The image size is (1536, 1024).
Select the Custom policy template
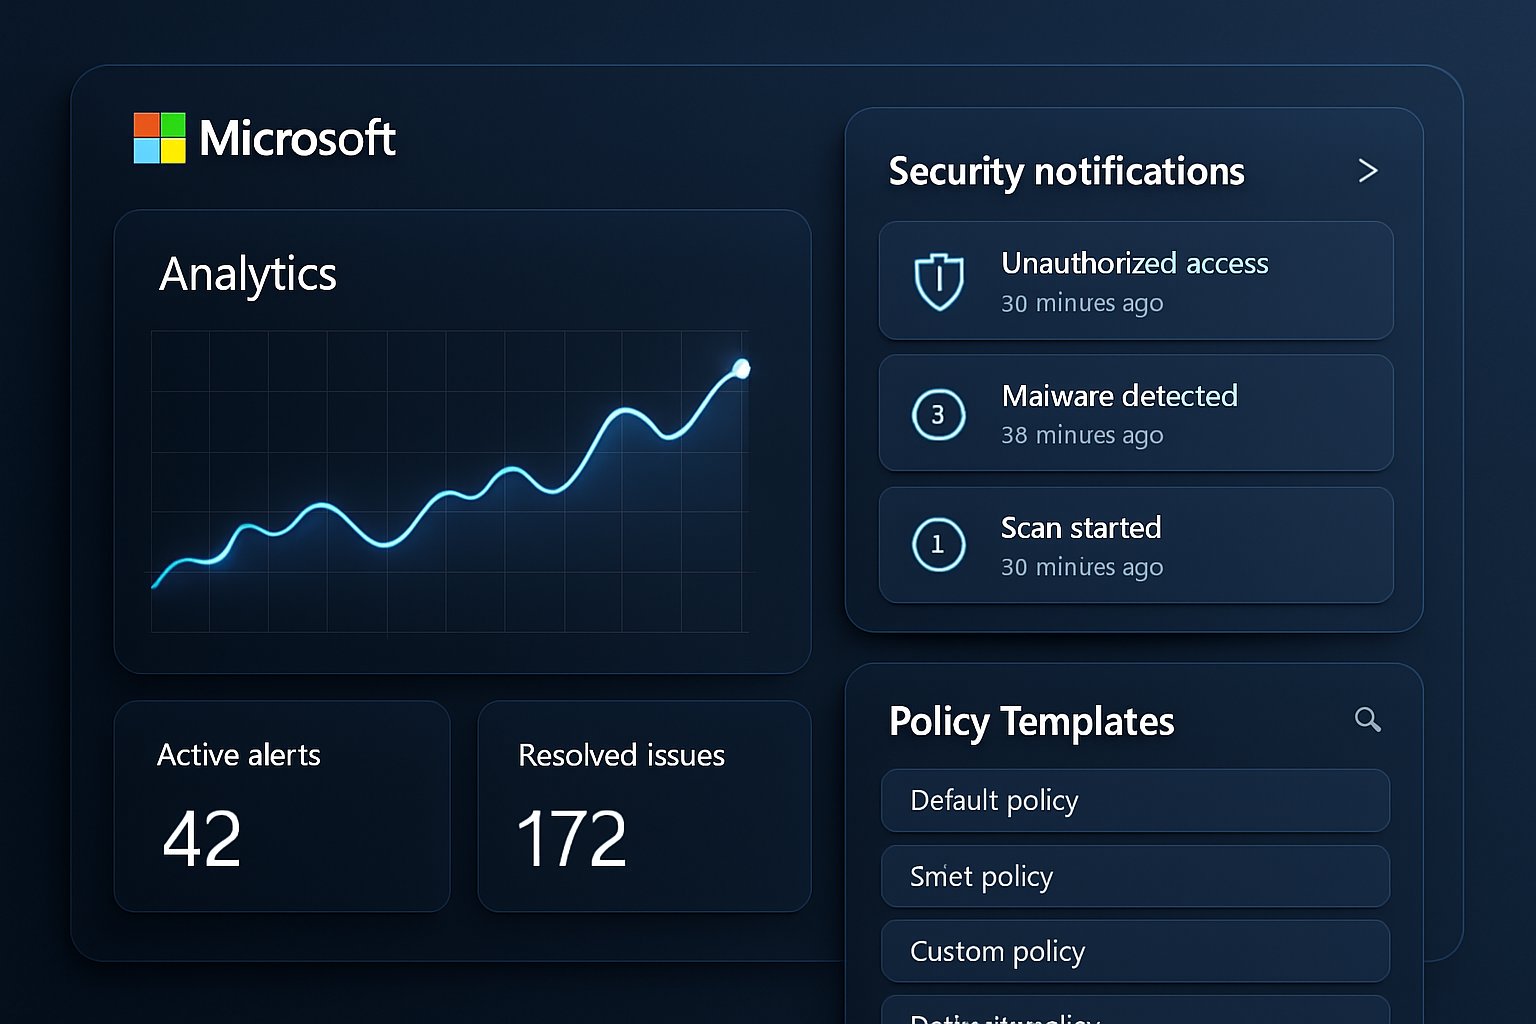pyautogui.click(x=1135, y=951)
